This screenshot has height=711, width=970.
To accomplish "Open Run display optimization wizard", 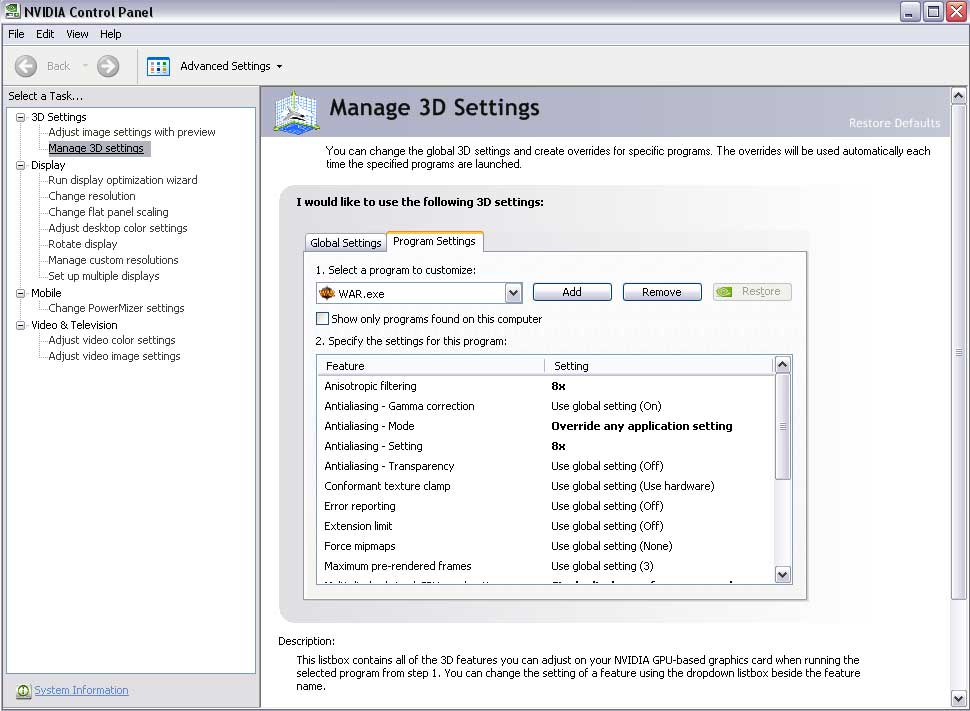I will (x=122, y=180).
